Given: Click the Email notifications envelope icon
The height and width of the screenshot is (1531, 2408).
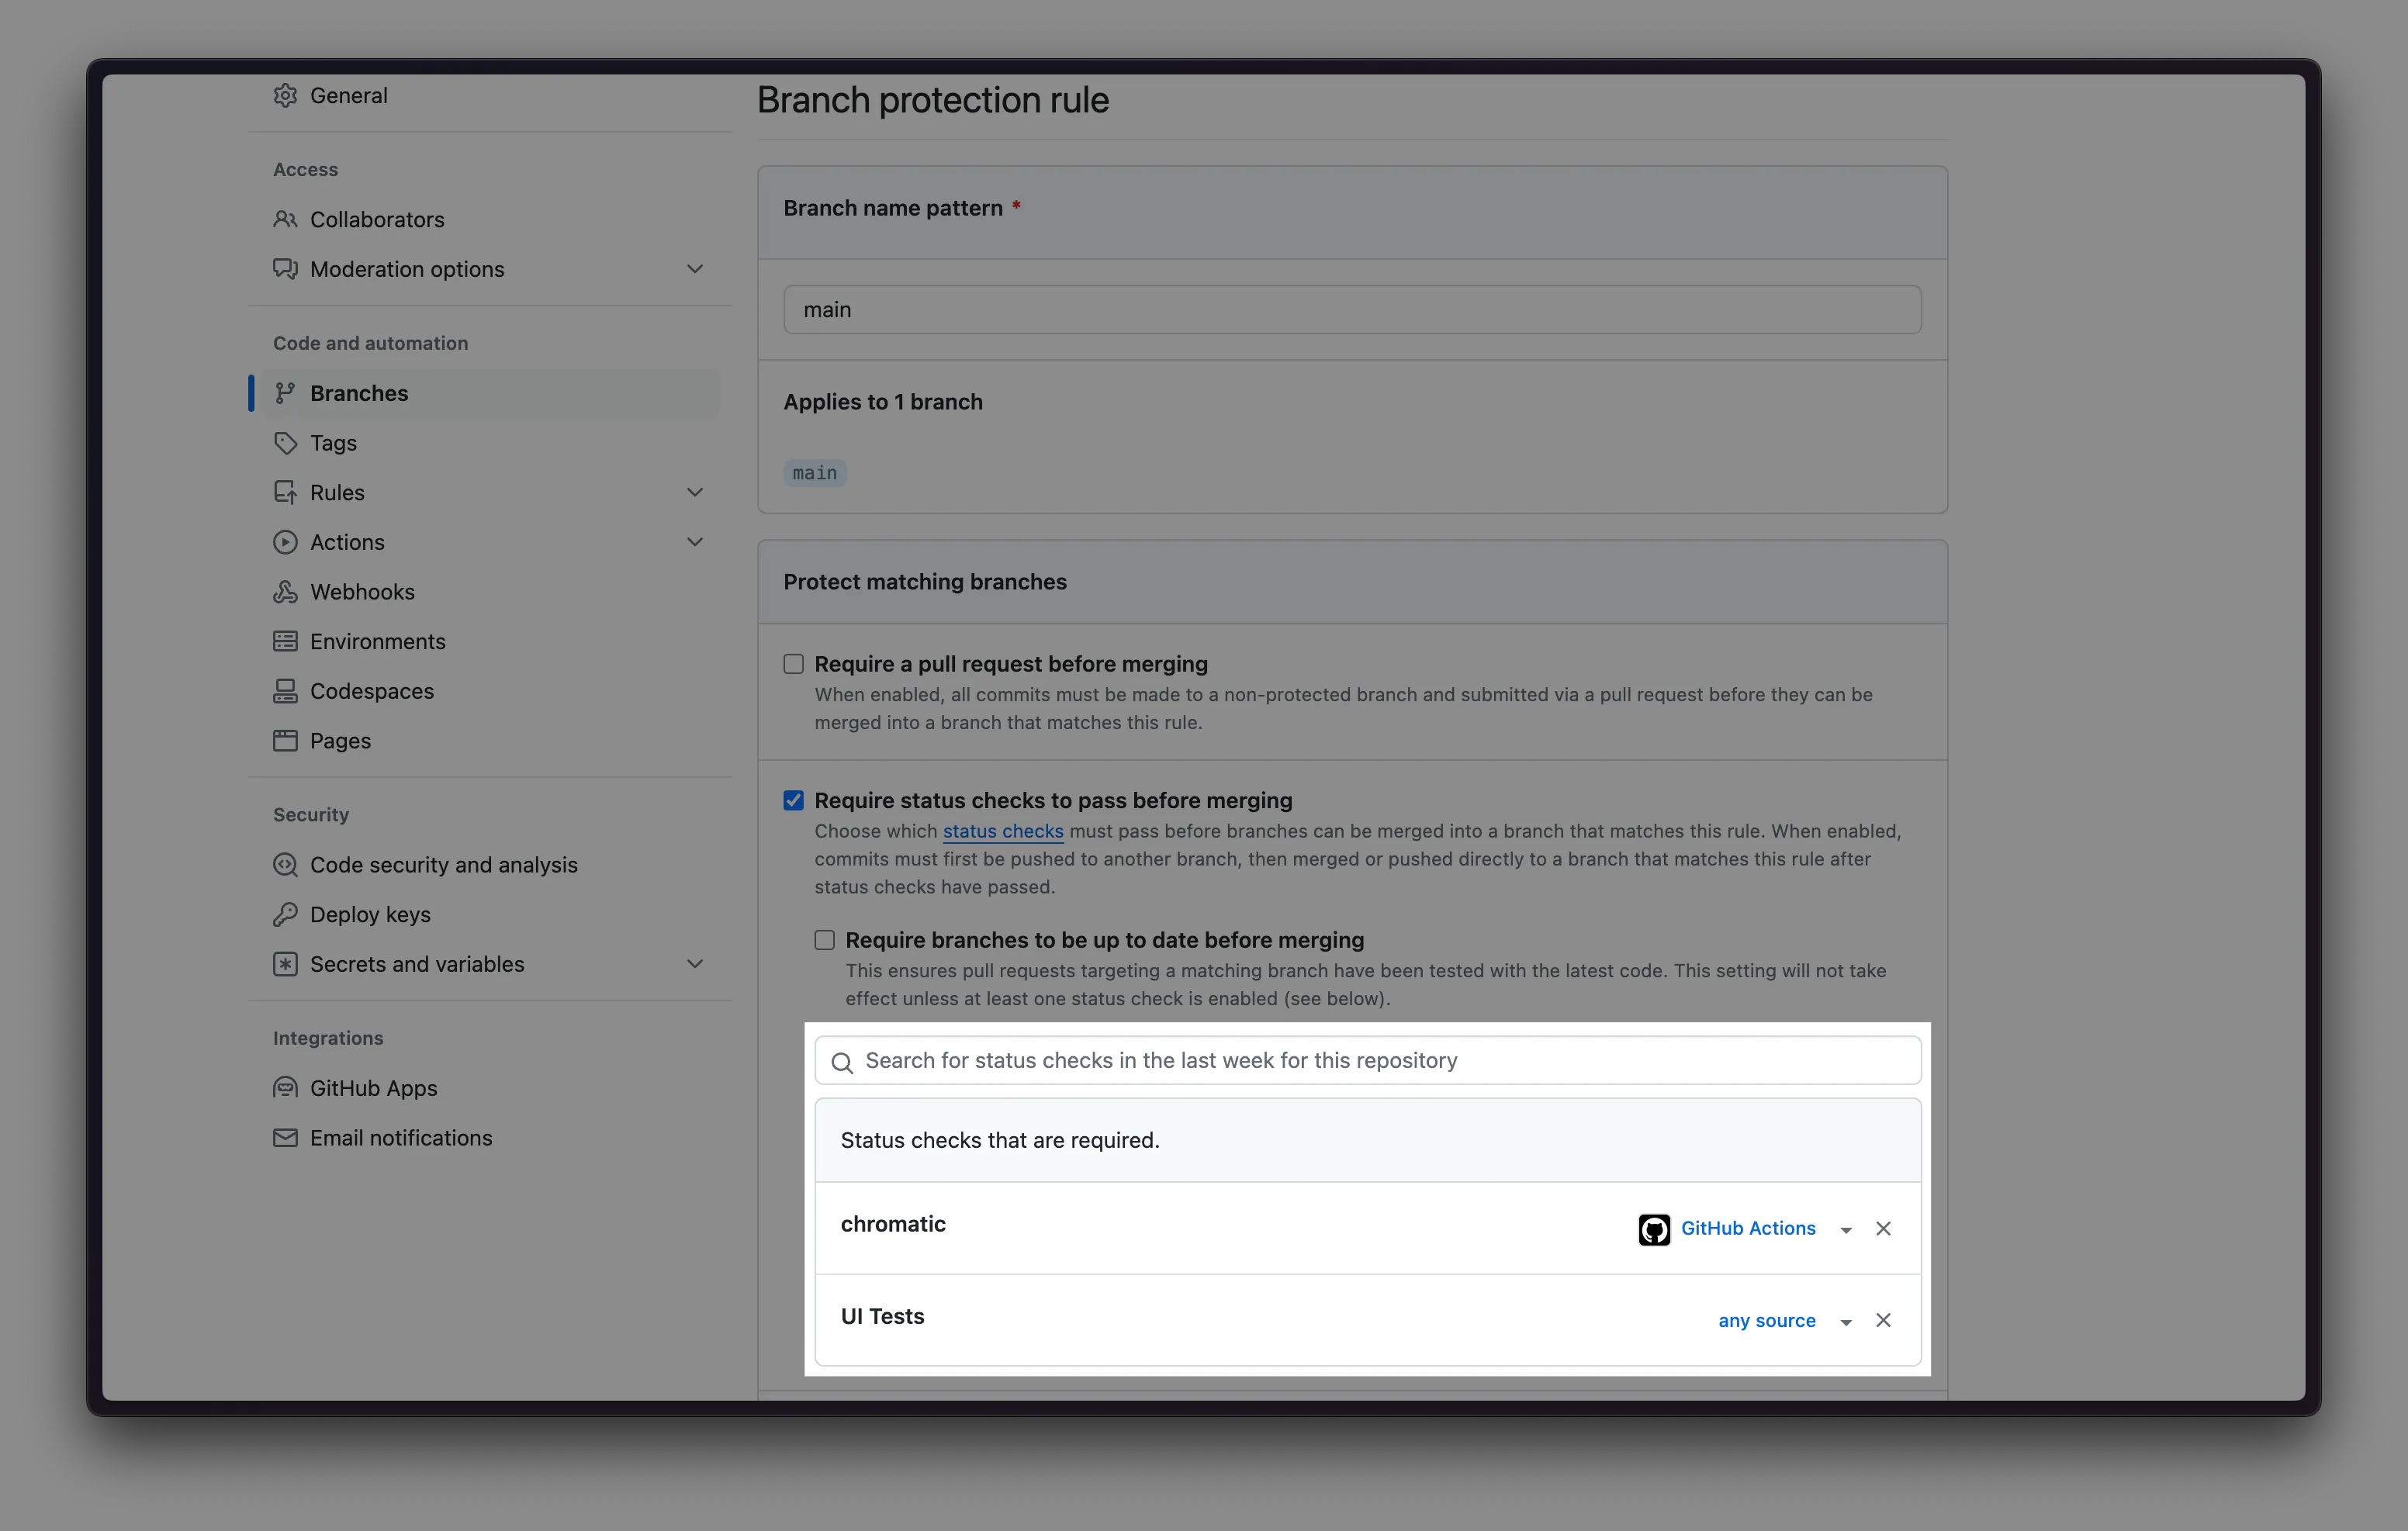Looking at the screenshot, I should tap(285, 1138).
